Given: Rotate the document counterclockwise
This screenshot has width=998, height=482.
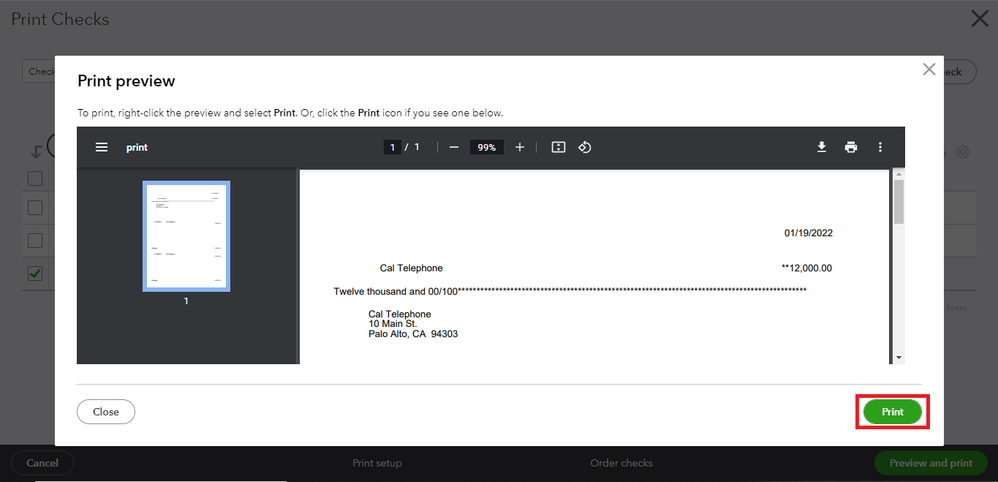Looking at the screenshot, I should click(585, 147).
